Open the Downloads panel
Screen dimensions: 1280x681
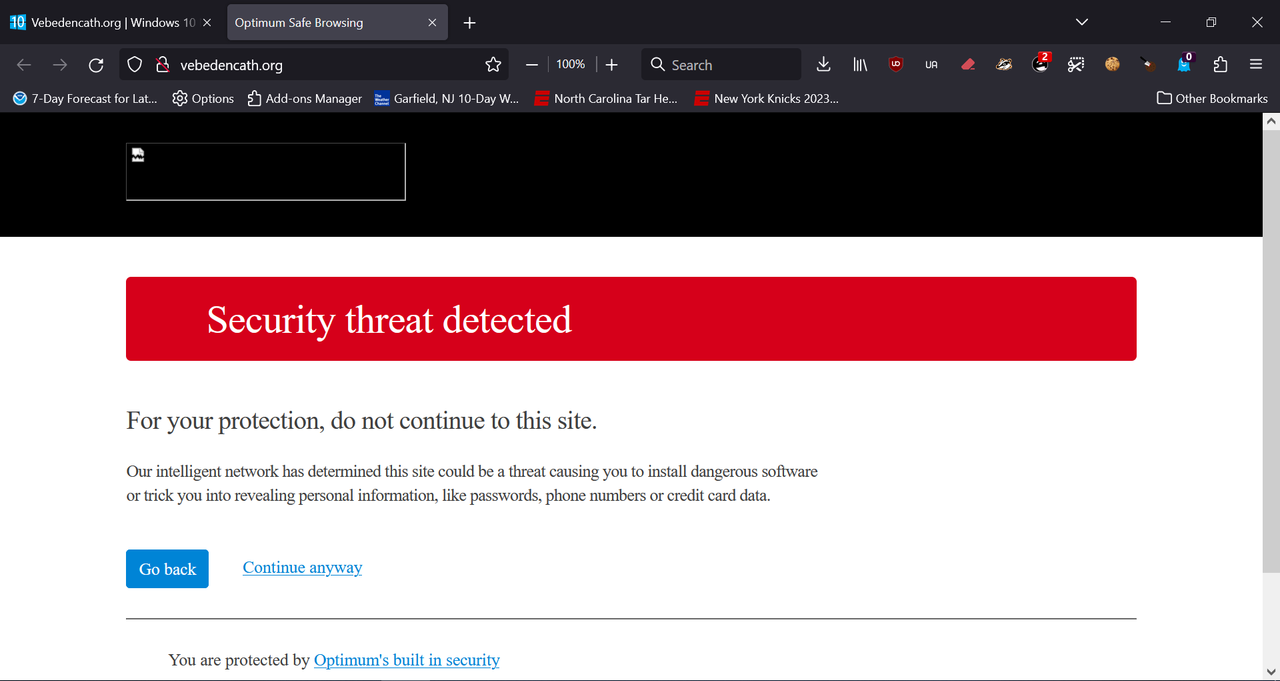pos(823,65)
